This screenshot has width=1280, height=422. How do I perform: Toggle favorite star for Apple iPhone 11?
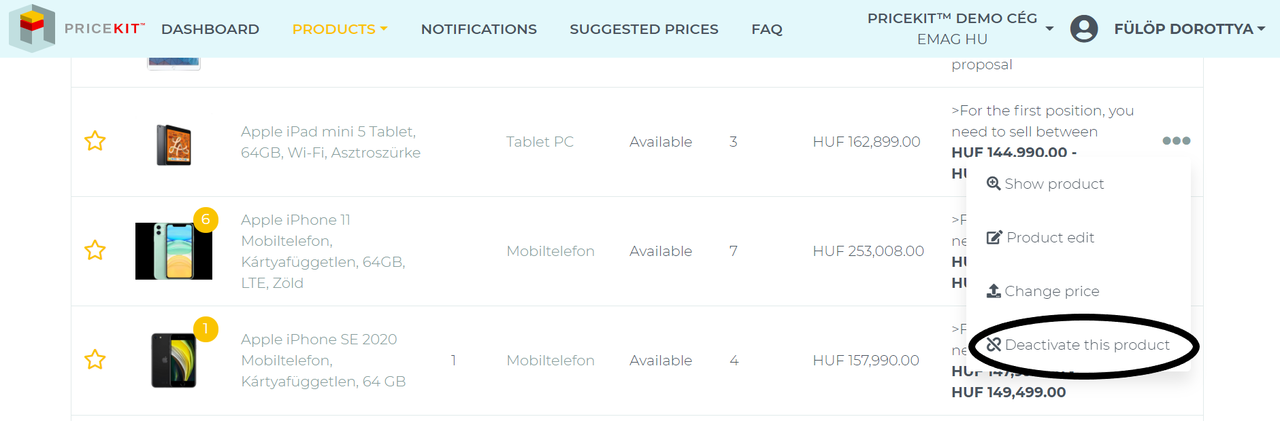click(95, 250)
